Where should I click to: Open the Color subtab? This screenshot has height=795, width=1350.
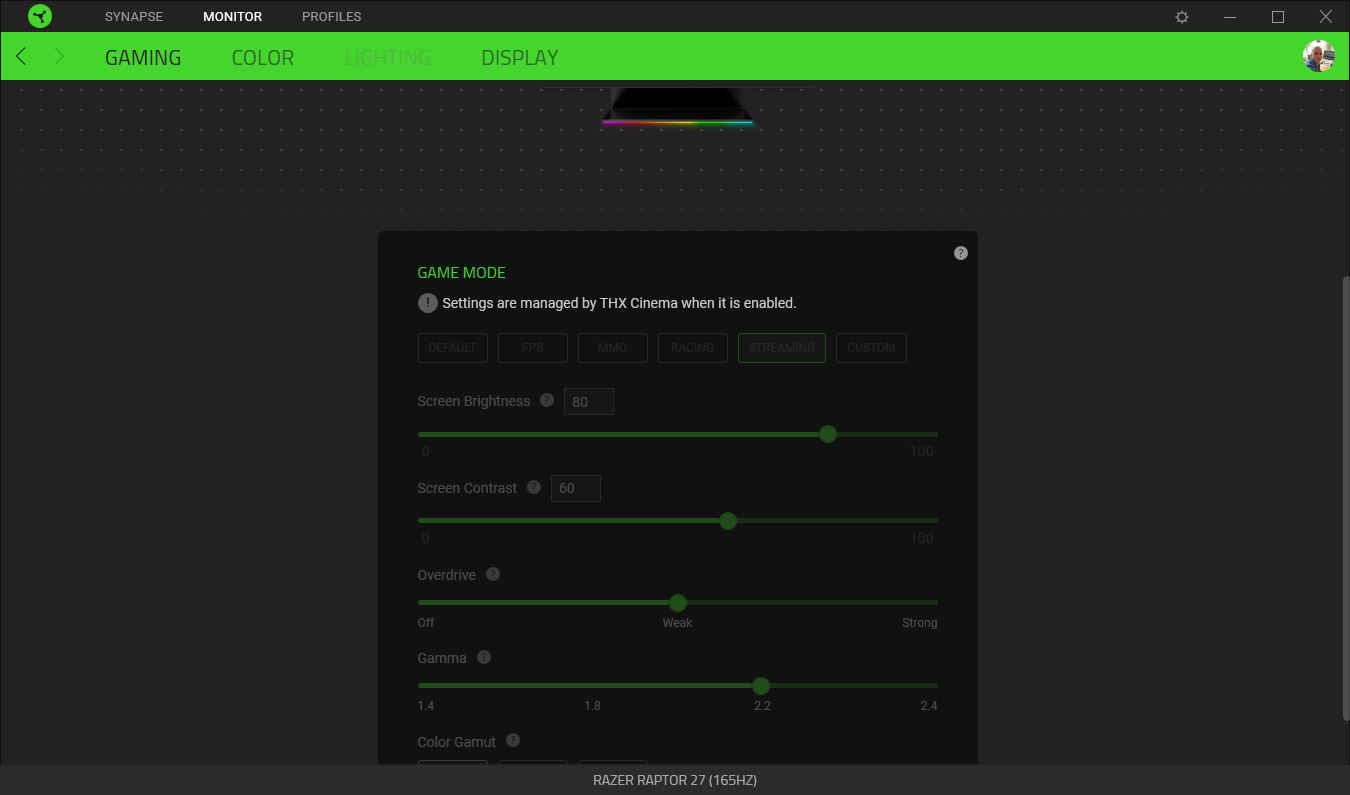(263, 57)
